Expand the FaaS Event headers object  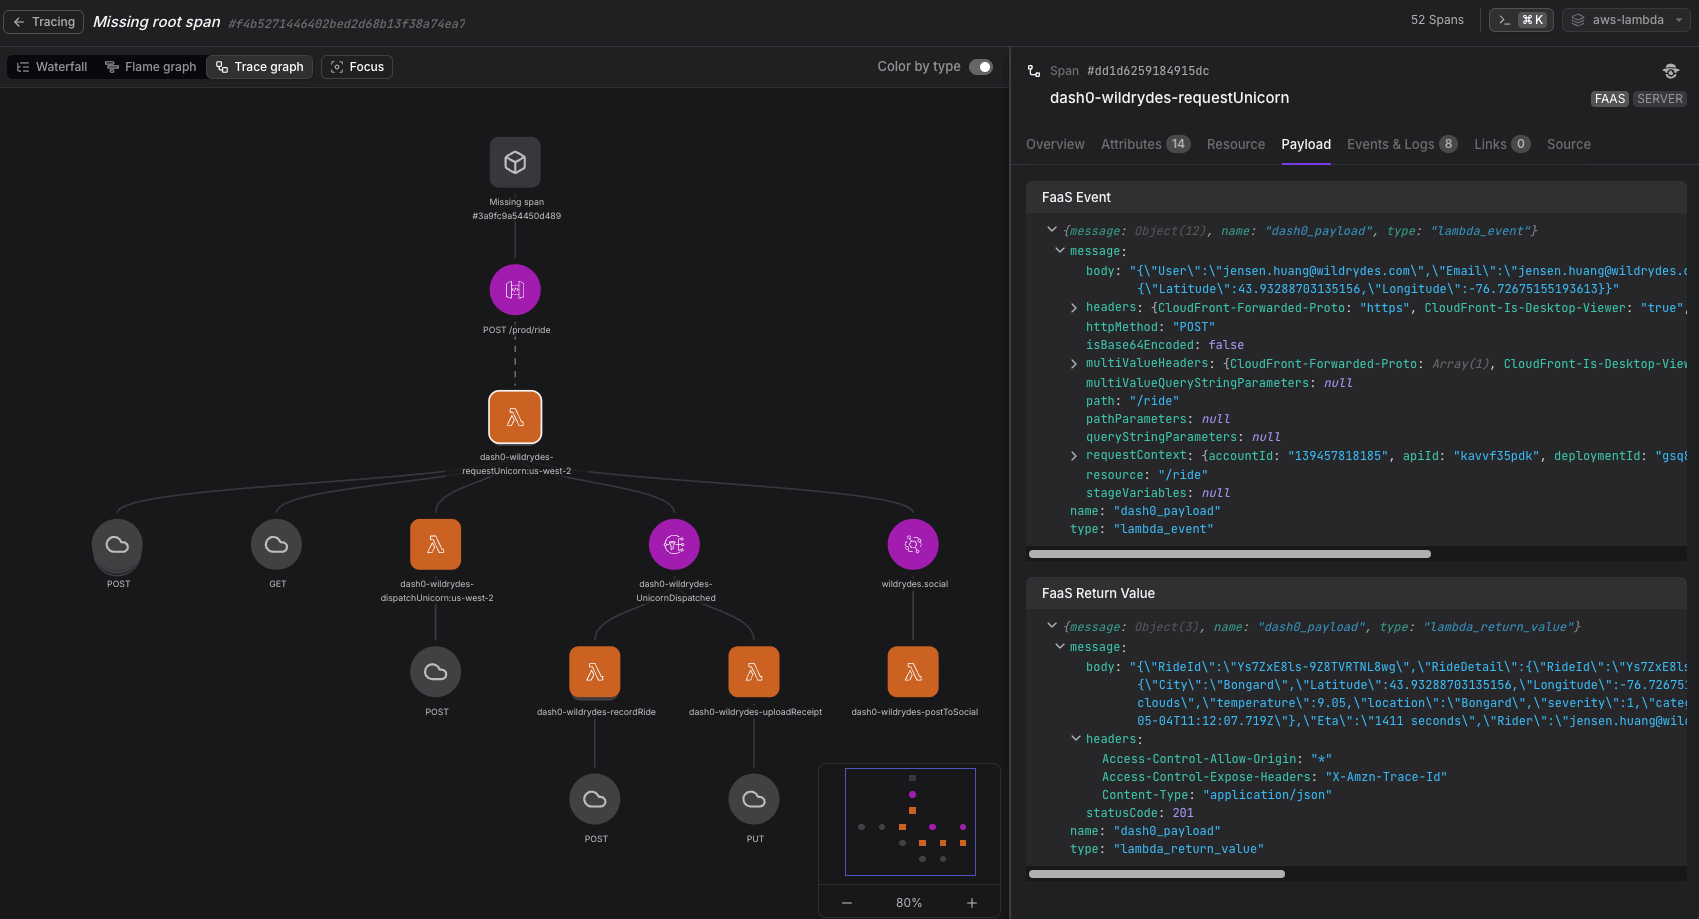(x=1074, y=308)
